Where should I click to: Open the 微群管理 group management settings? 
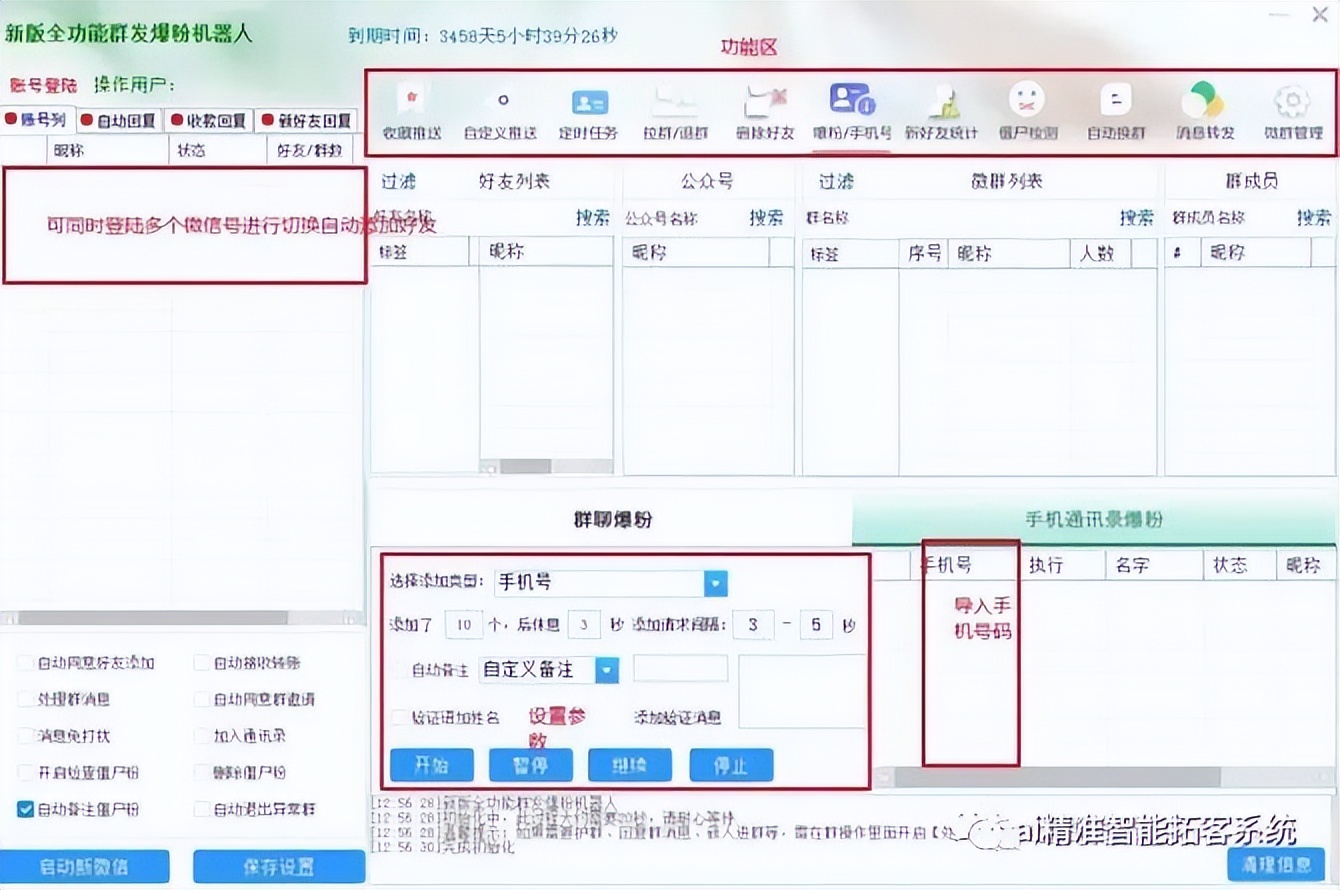1291,110
